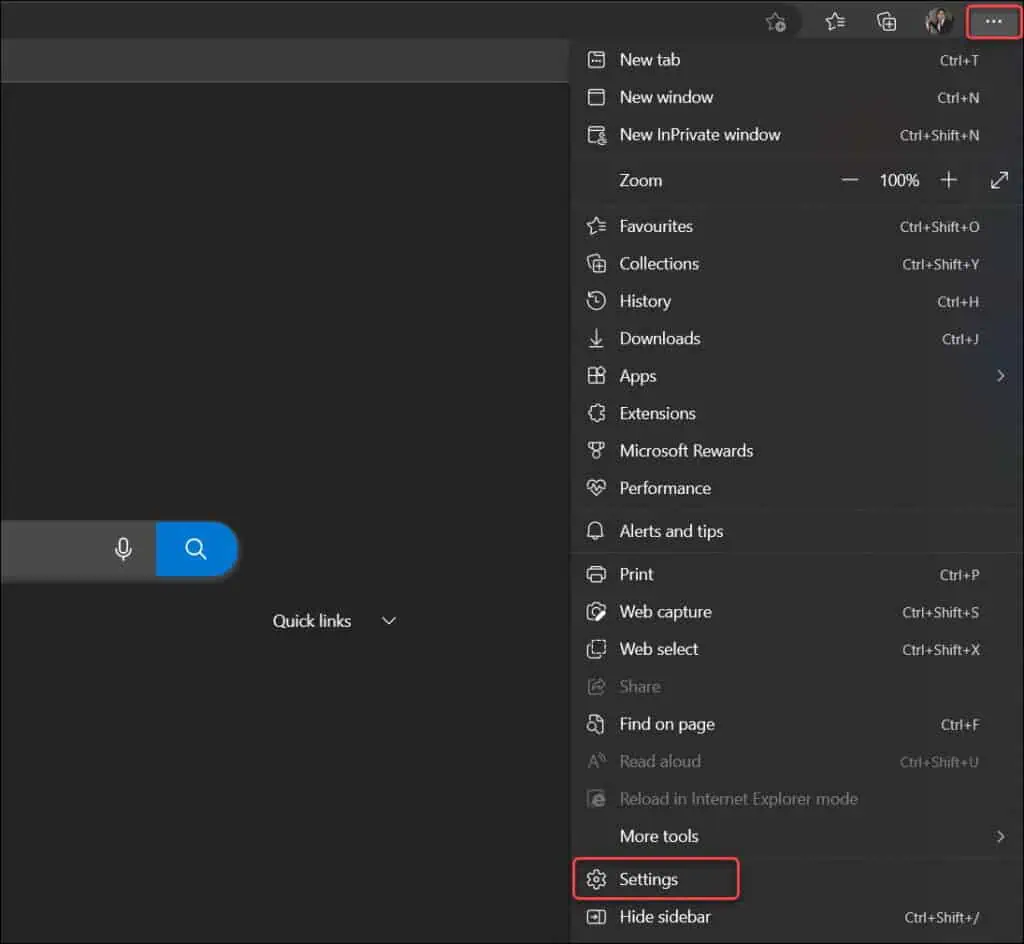The image size is (1024, 944).
Task: Click the New tab icon in menu
Action: tap(596, 60)
